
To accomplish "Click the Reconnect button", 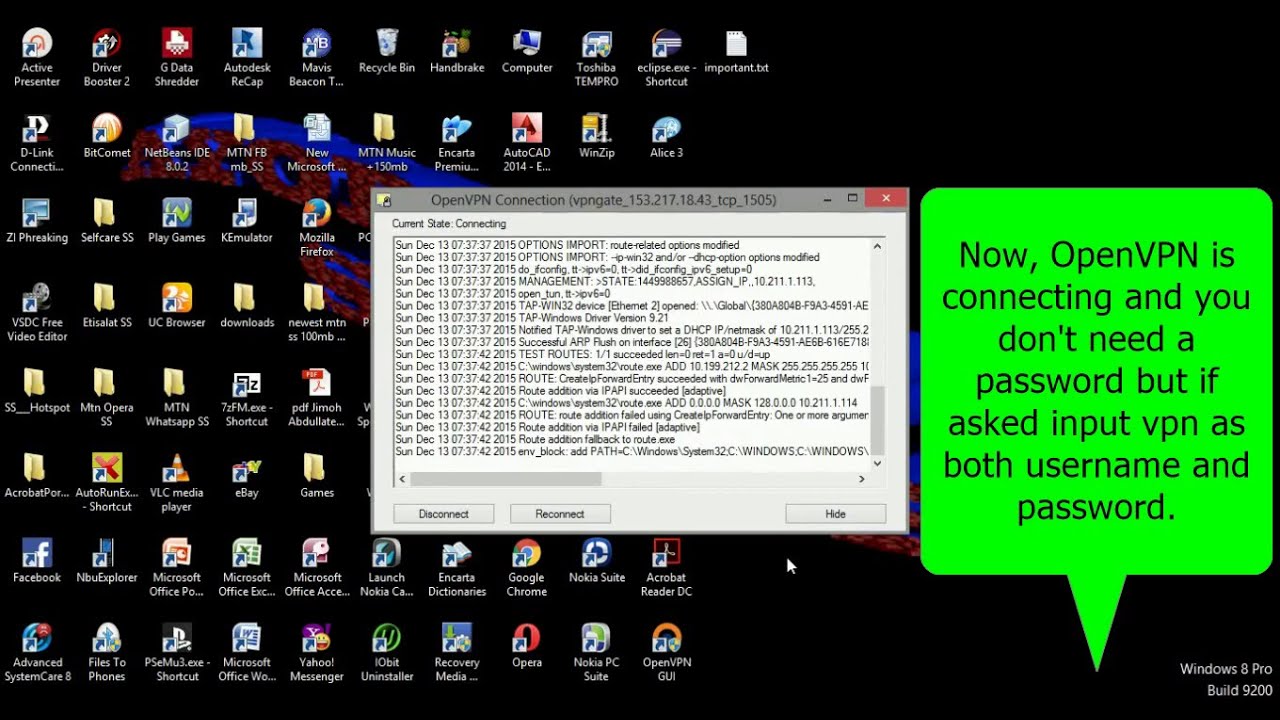I will (560, 514).
